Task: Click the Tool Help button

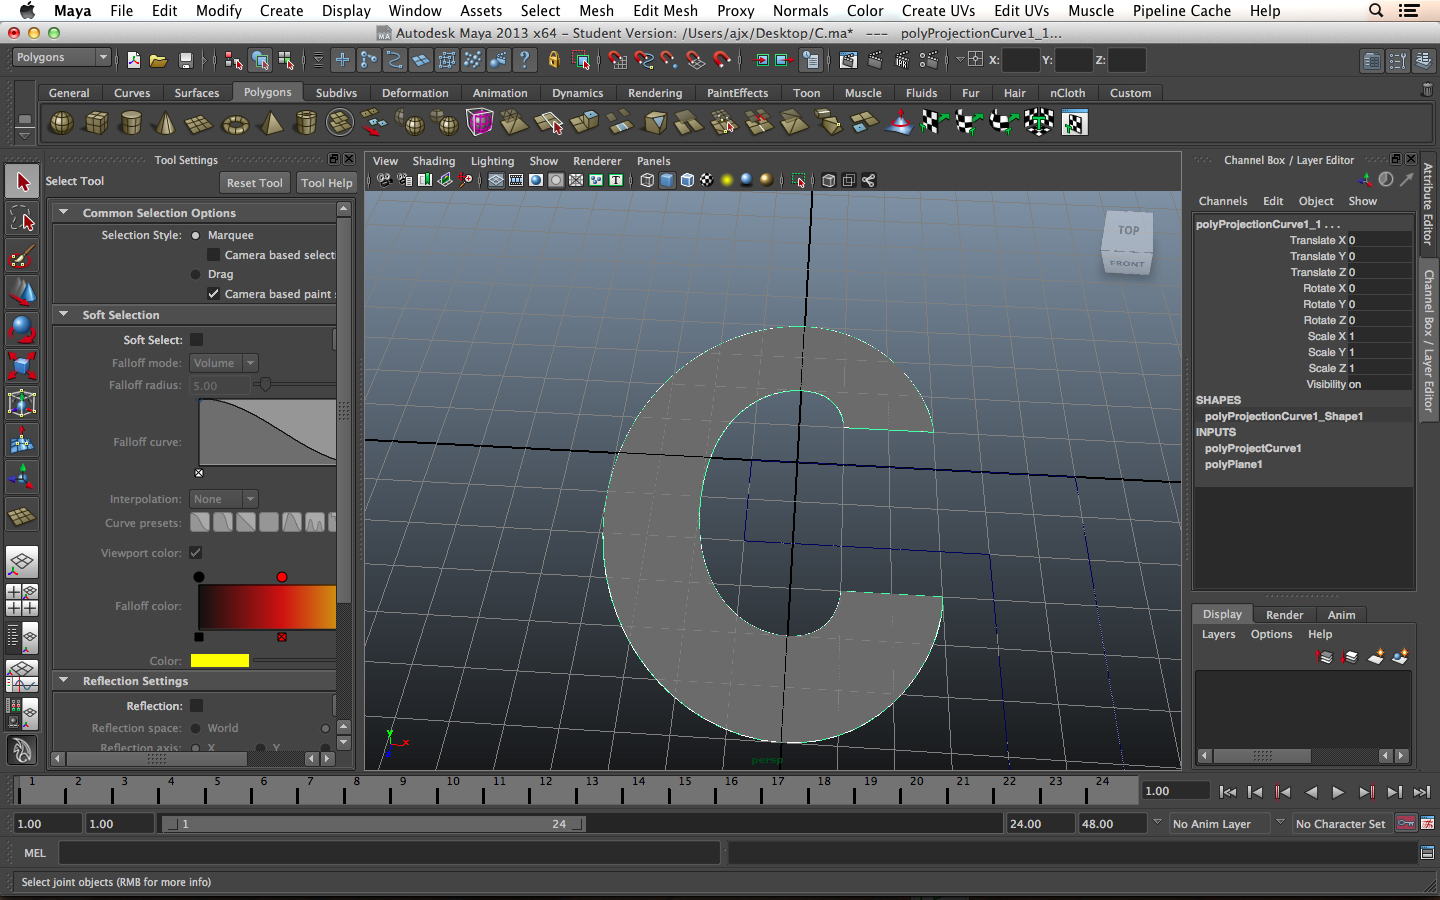Action: 326,183
